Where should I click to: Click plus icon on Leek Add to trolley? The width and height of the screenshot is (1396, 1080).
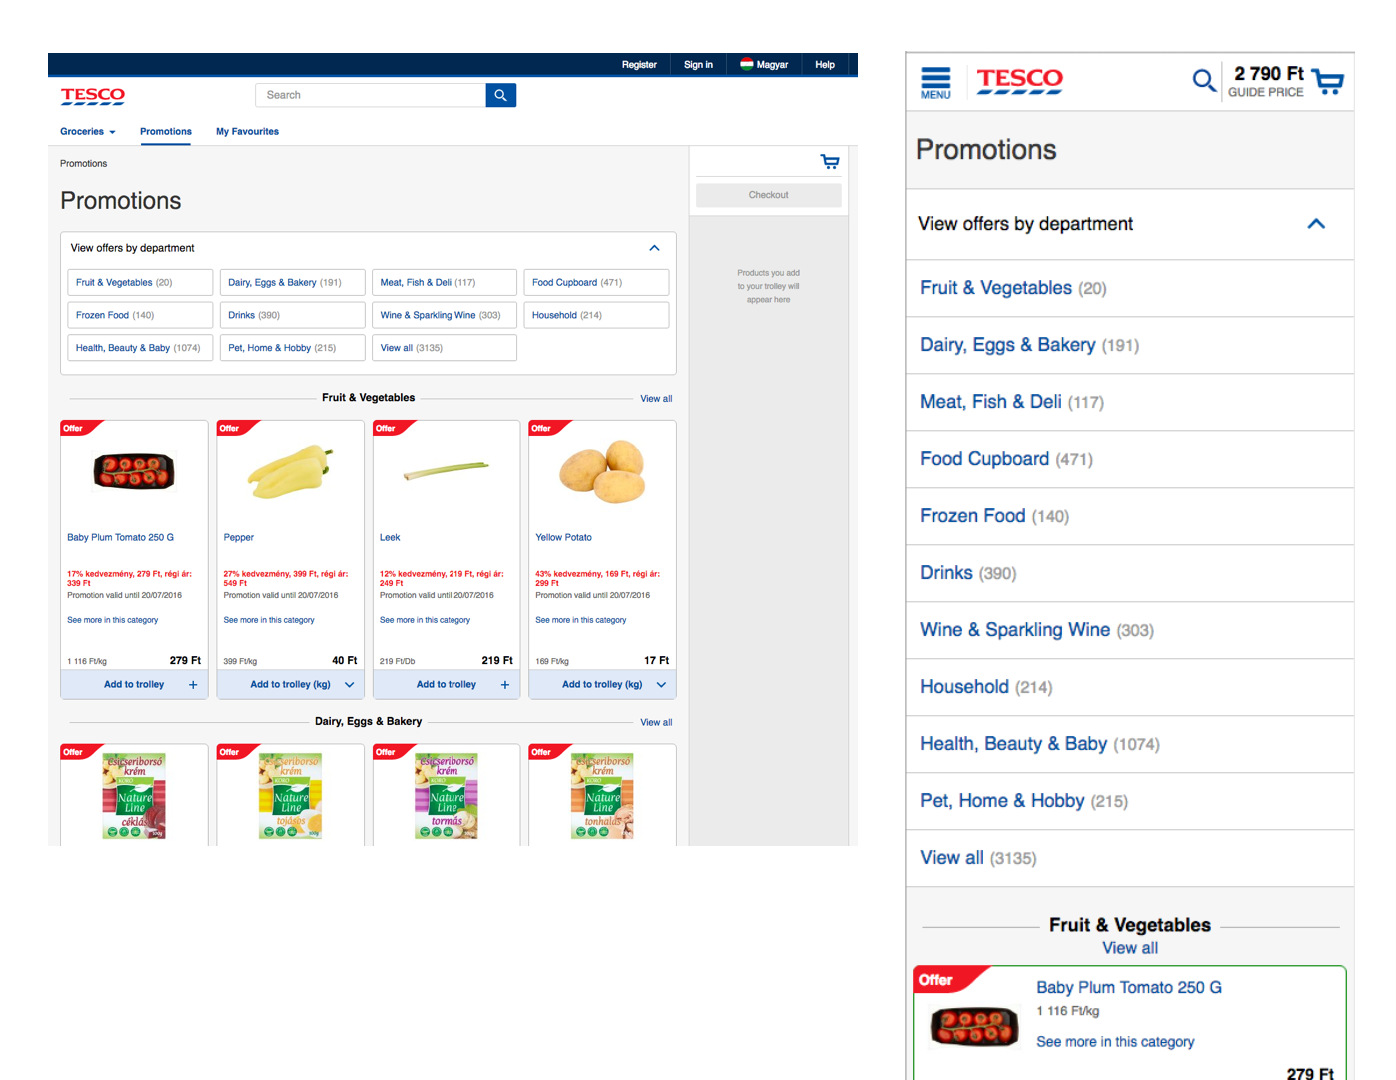point(505,685)
